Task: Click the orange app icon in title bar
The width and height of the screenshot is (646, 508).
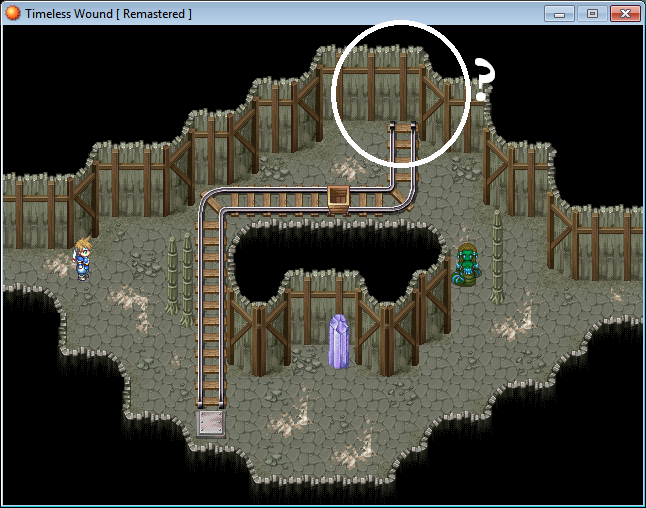Action: 12,14
